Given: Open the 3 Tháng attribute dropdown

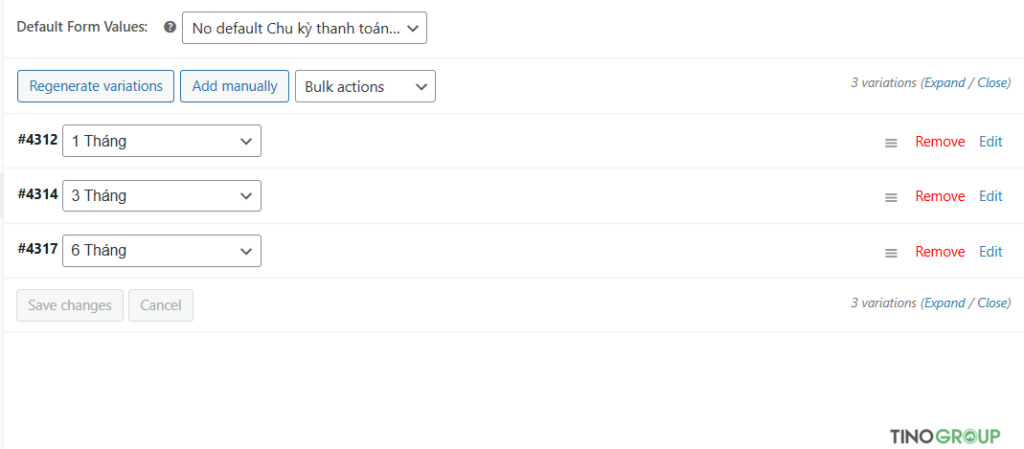Looking at the screenshot, I should pyautogui.click(x=161, y=196).
